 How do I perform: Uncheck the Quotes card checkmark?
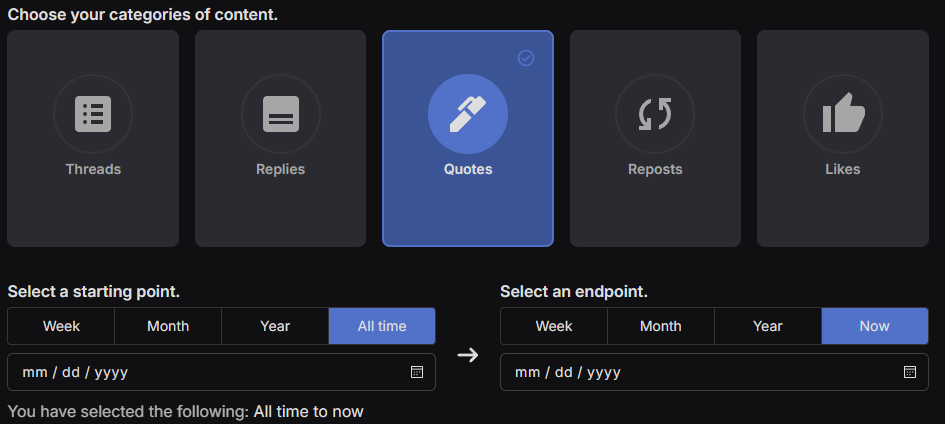click(526, 58)
